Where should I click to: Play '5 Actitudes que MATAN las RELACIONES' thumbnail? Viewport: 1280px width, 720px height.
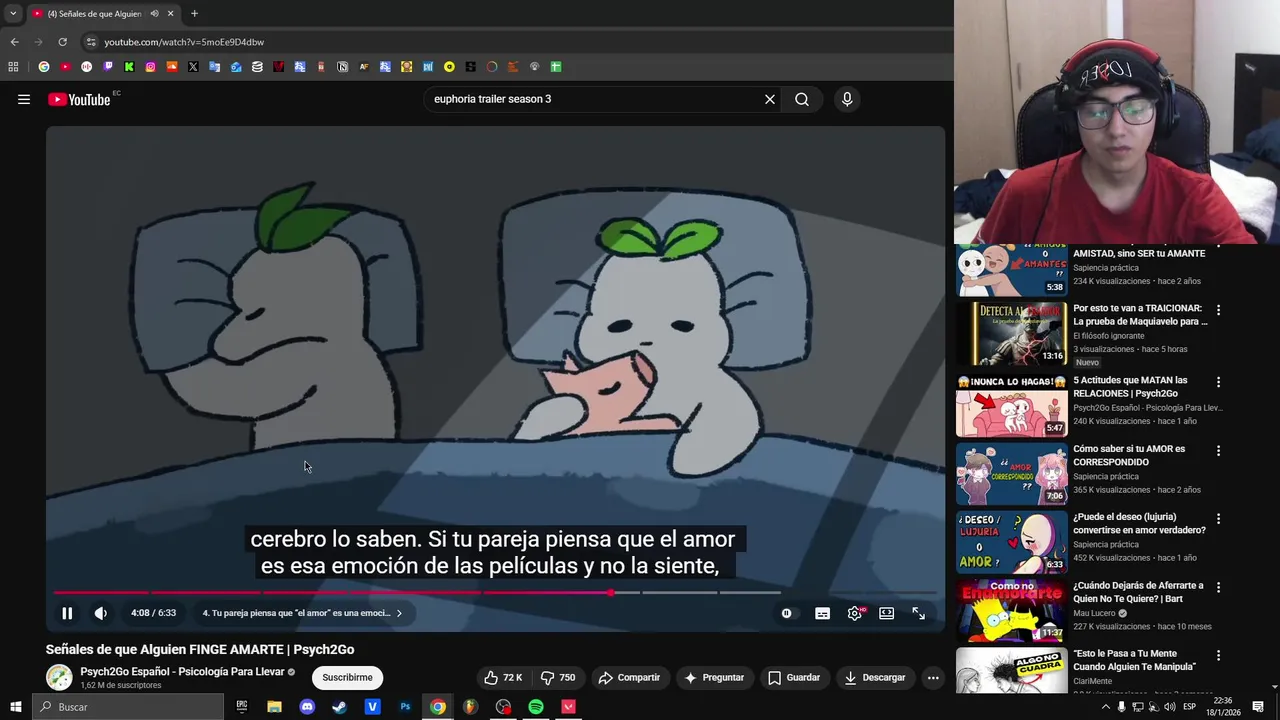1012,406
